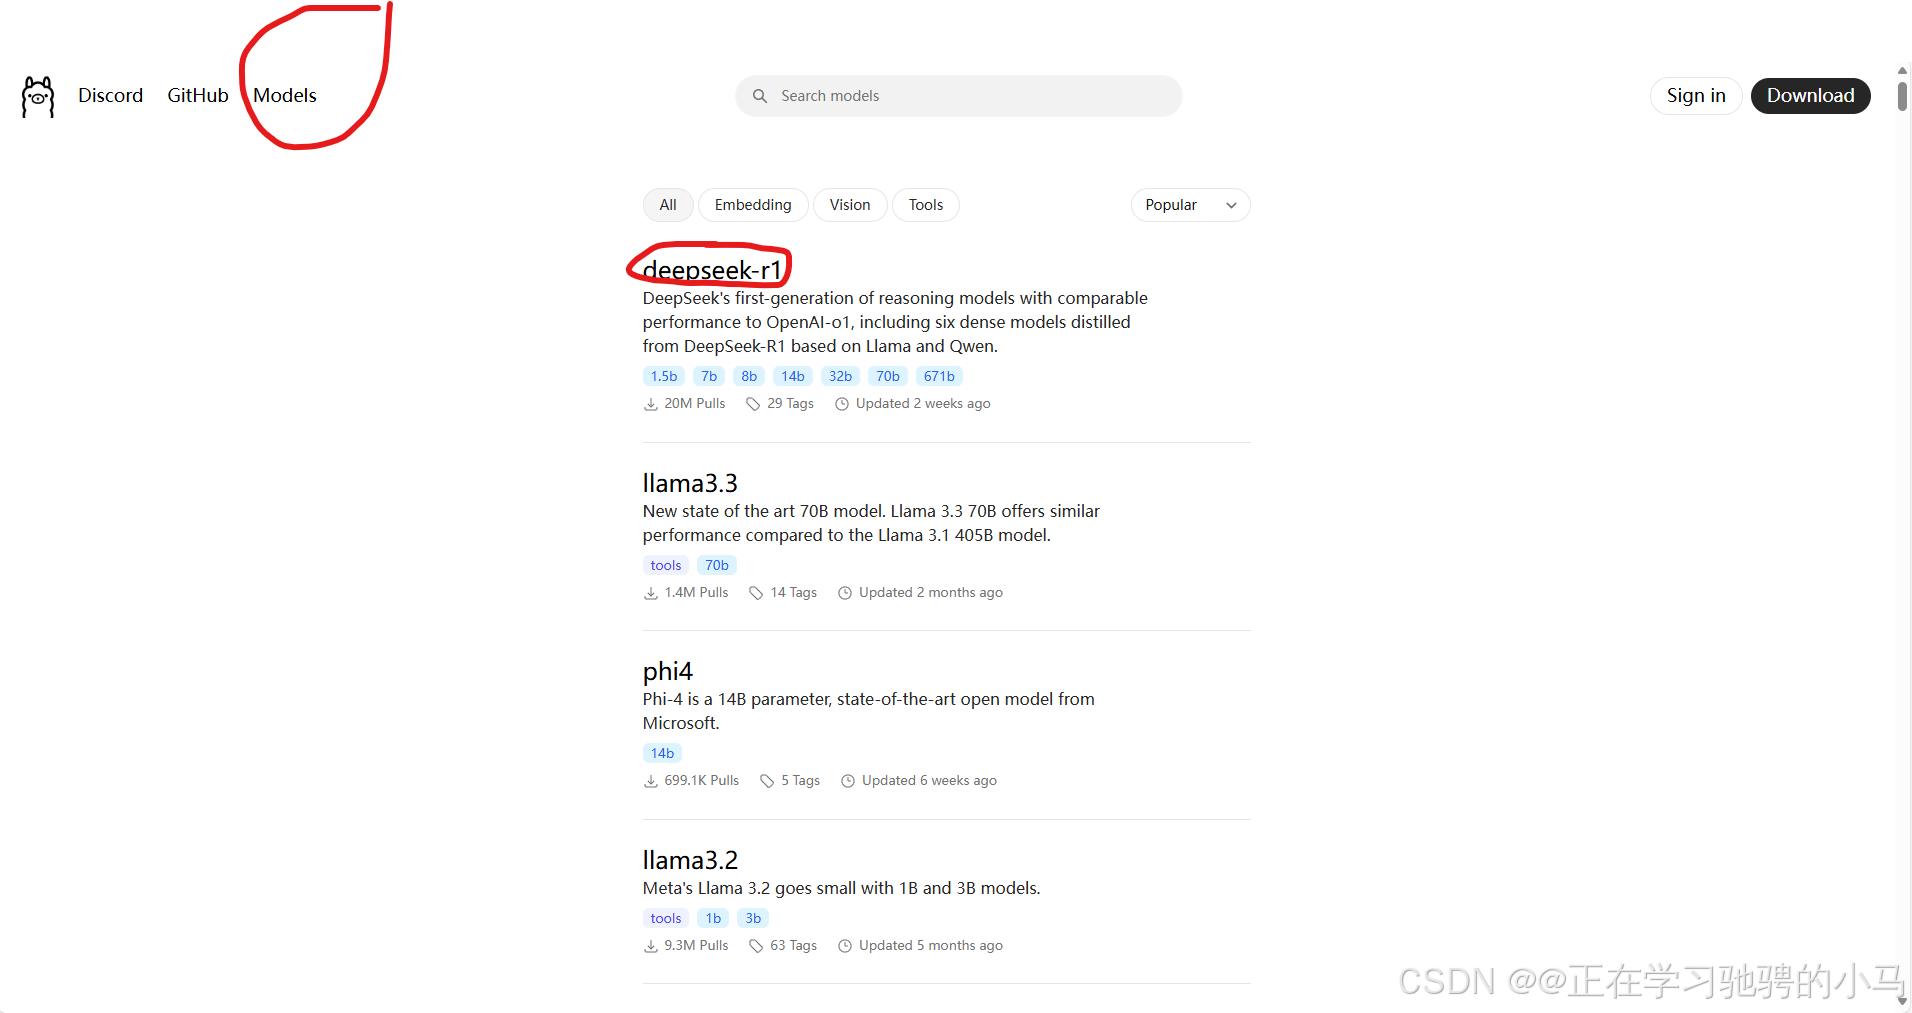Open the llama3.3 model page

(x=690, y=483)
